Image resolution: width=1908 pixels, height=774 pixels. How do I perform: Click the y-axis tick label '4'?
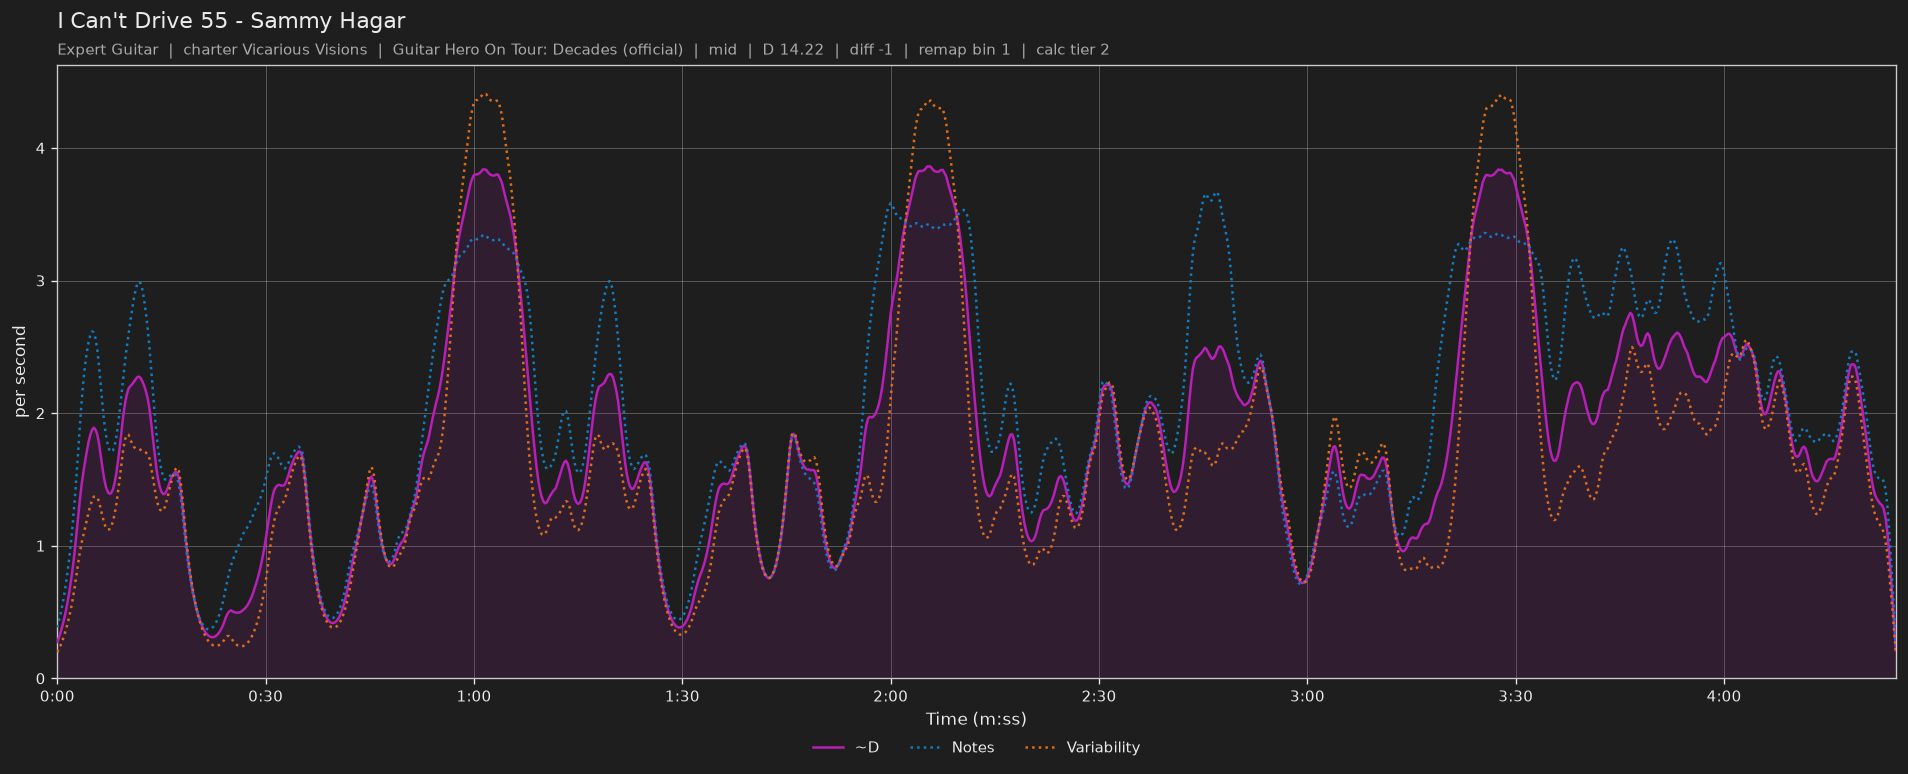tap(42, 149)
